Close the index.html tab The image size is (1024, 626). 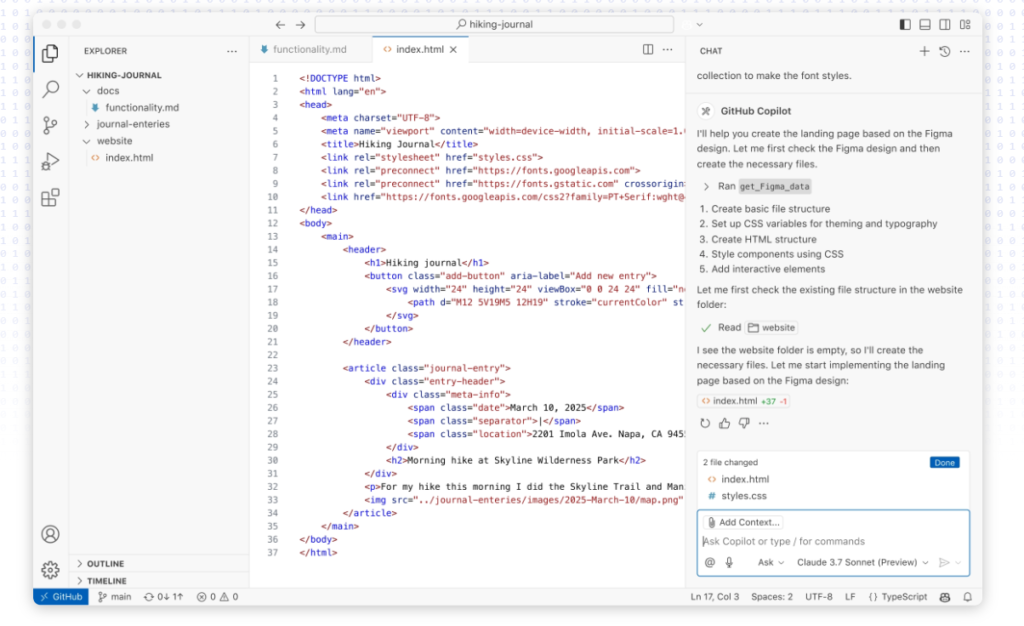(x=453, y=50)
